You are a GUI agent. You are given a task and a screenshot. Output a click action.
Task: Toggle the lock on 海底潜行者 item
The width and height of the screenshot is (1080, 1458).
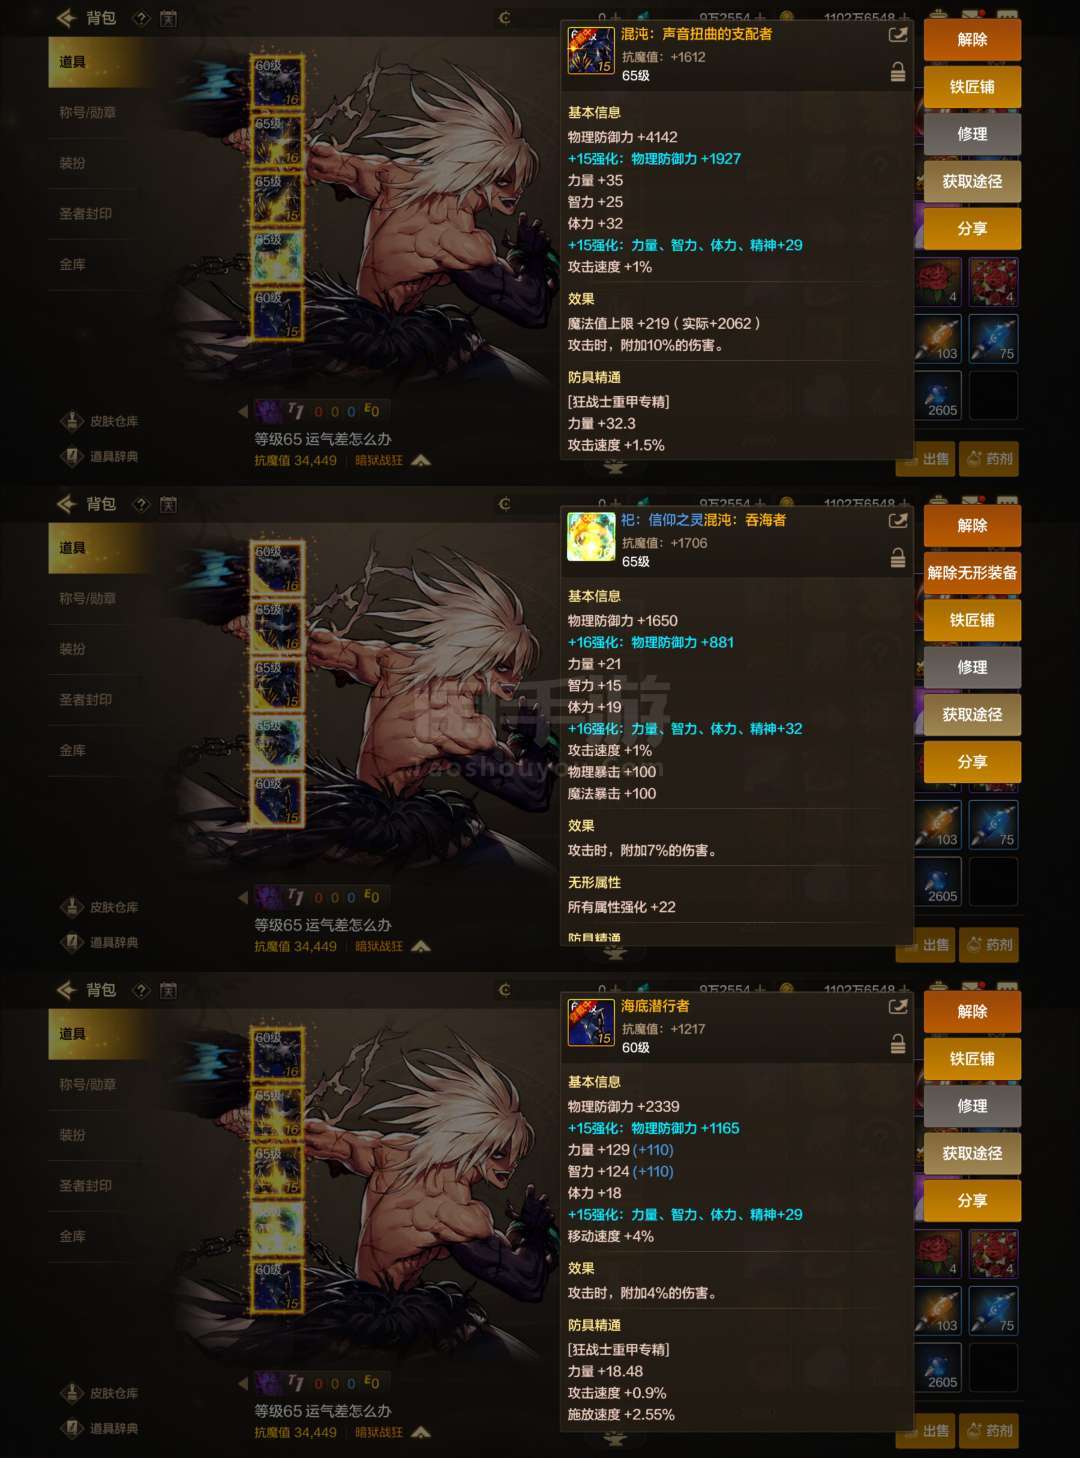pyautogui.click(x=898, y=1044)
